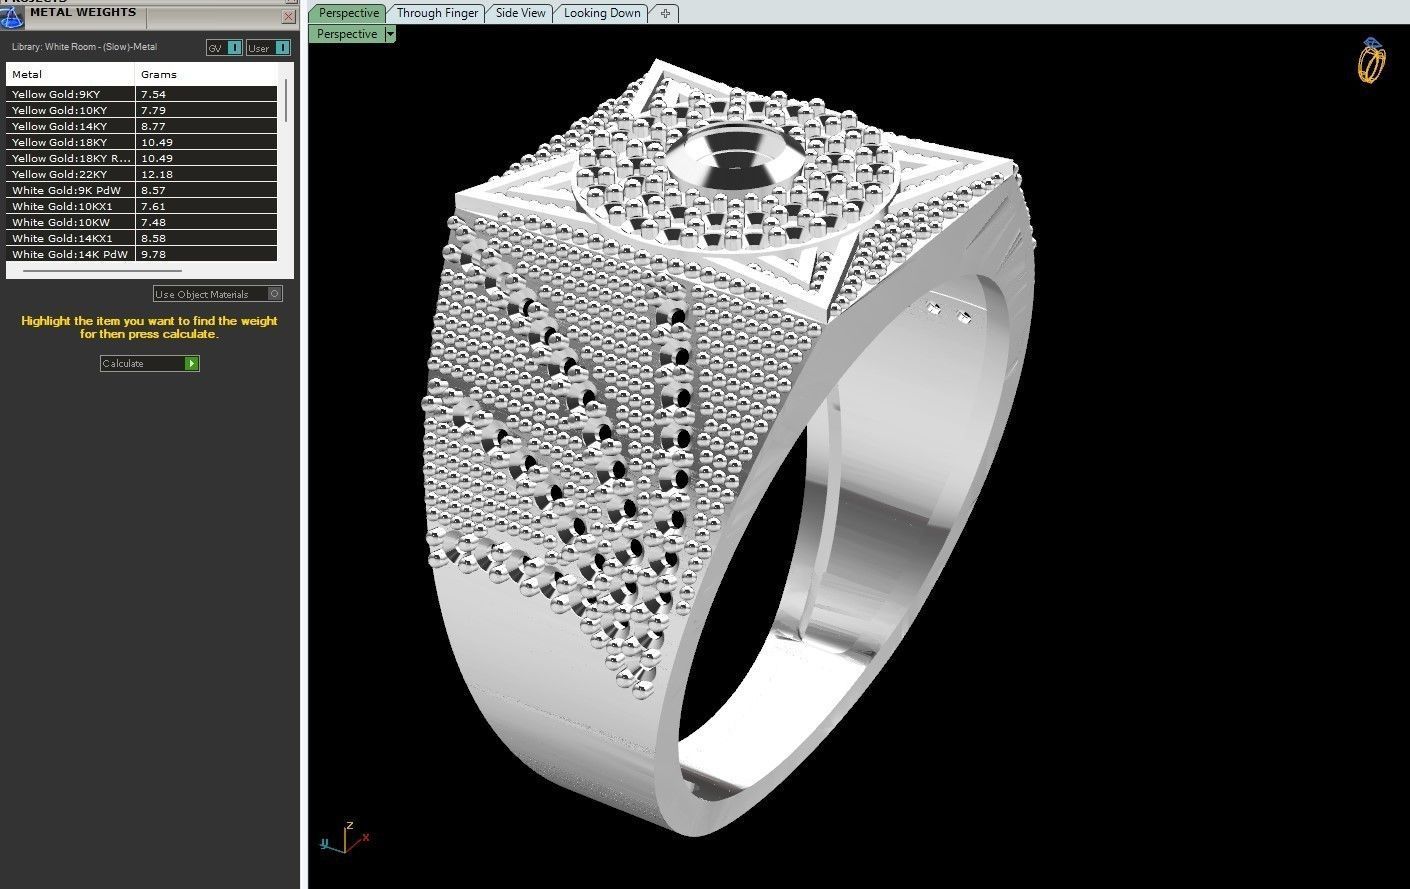Switch to the Looking Down tab
Viewport: 1410px width, 889px height.
pos(602,13)
